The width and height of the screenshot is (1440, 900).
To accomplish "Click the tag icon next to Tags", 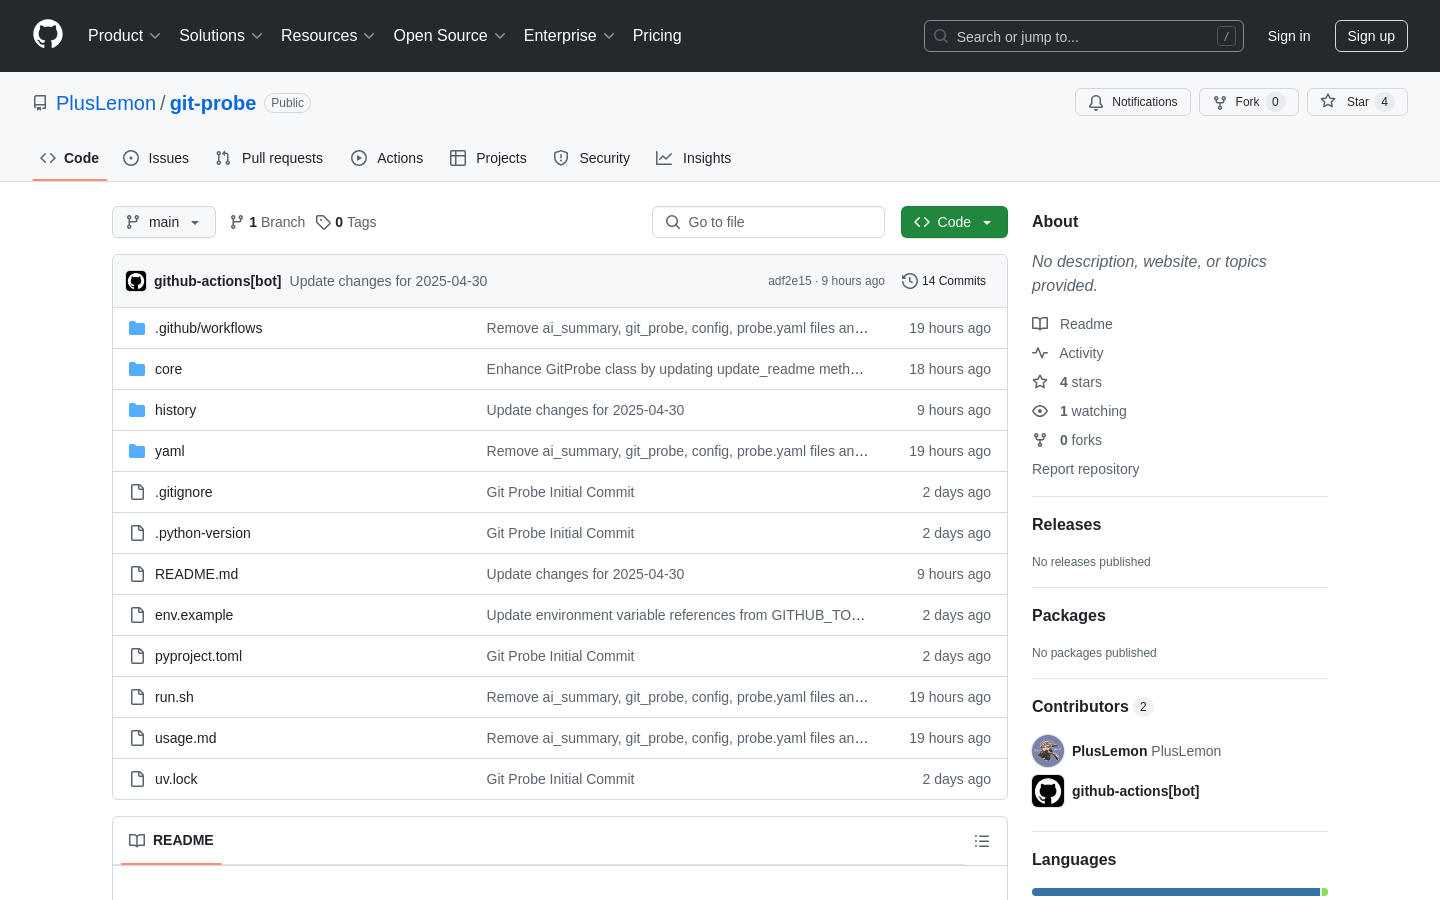I will click(323, 222).
